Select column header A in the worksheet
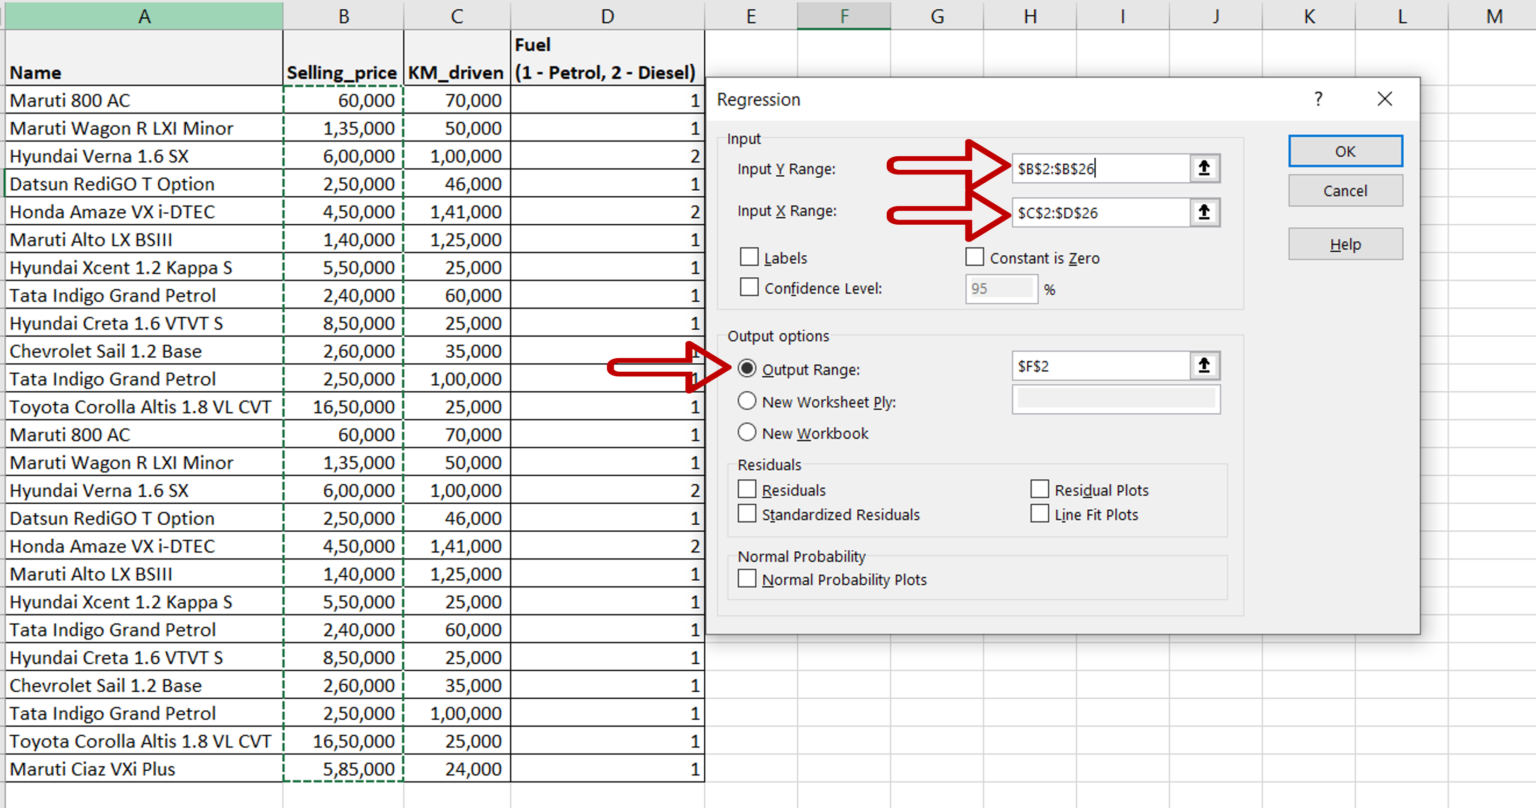This screenshot has width=1536, height=808. [x=144, y=16]
